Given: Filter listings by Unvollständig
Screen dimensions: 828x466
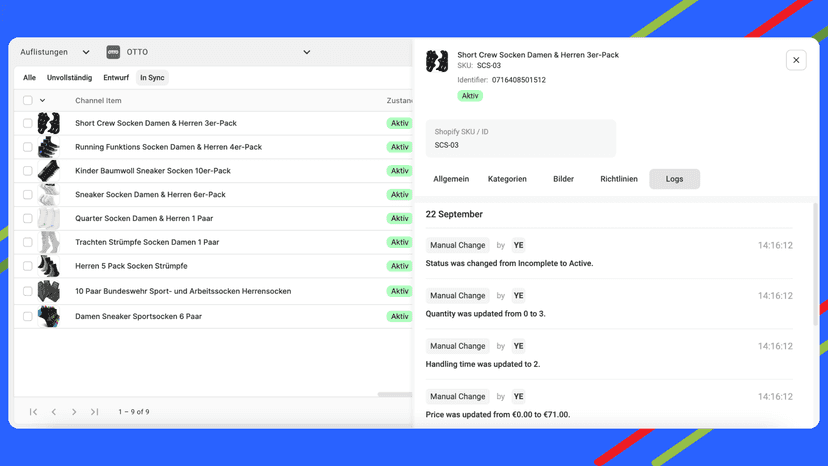Looking at the screenshot, I should tap(69, 78).
